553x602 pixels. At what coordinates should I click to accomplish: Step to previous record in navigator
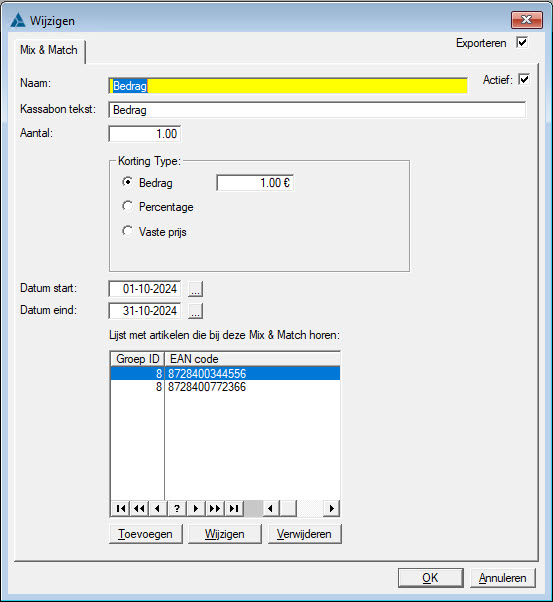[158, 509]
